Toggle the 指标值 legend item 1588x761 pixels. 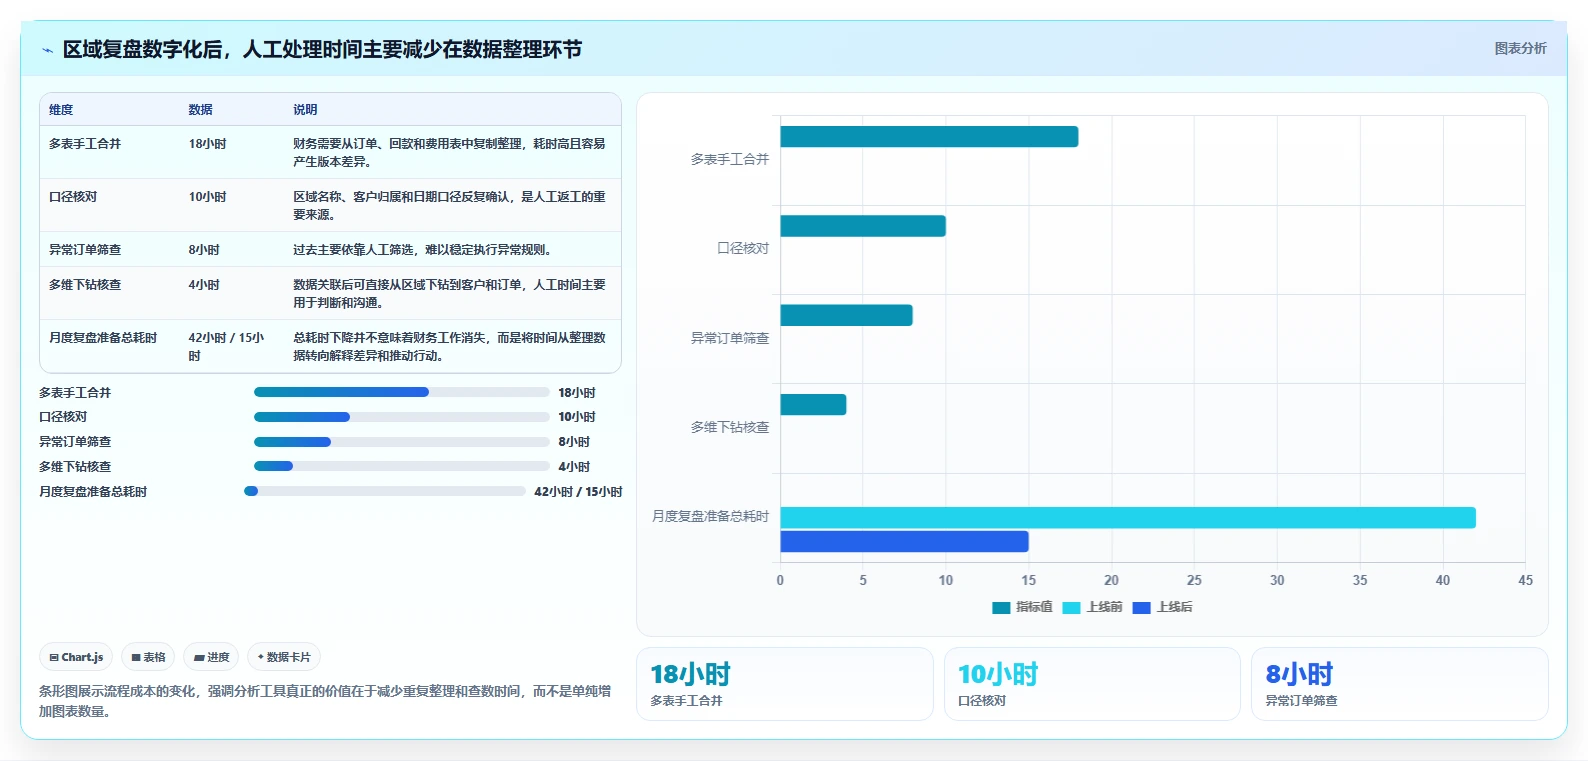click(1022, 607)
